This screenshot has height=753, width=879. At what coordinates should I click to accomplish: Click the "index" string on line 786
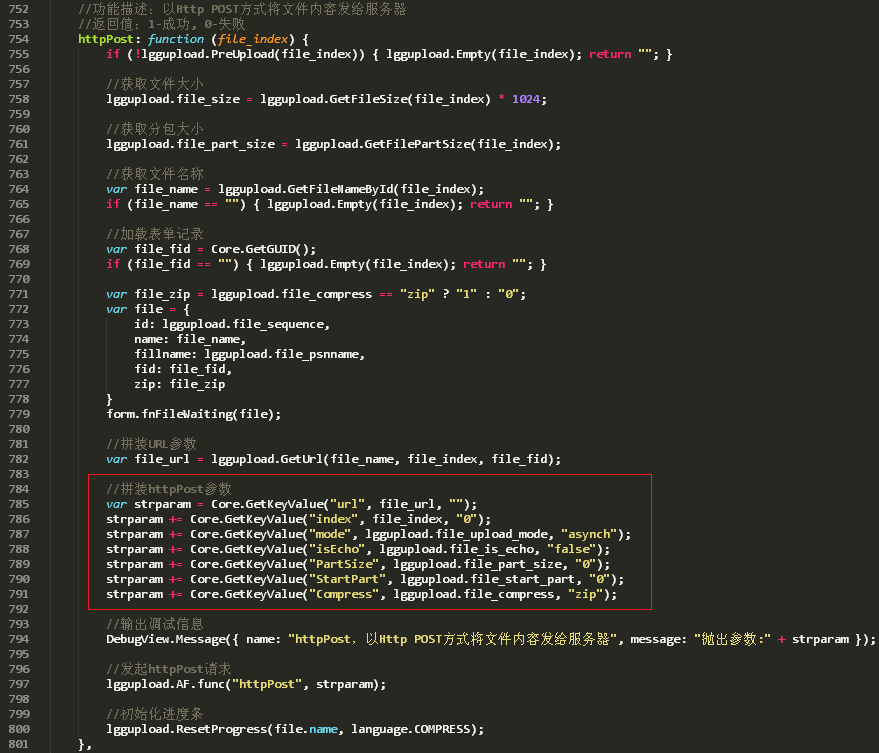click(x=334, y=519)
